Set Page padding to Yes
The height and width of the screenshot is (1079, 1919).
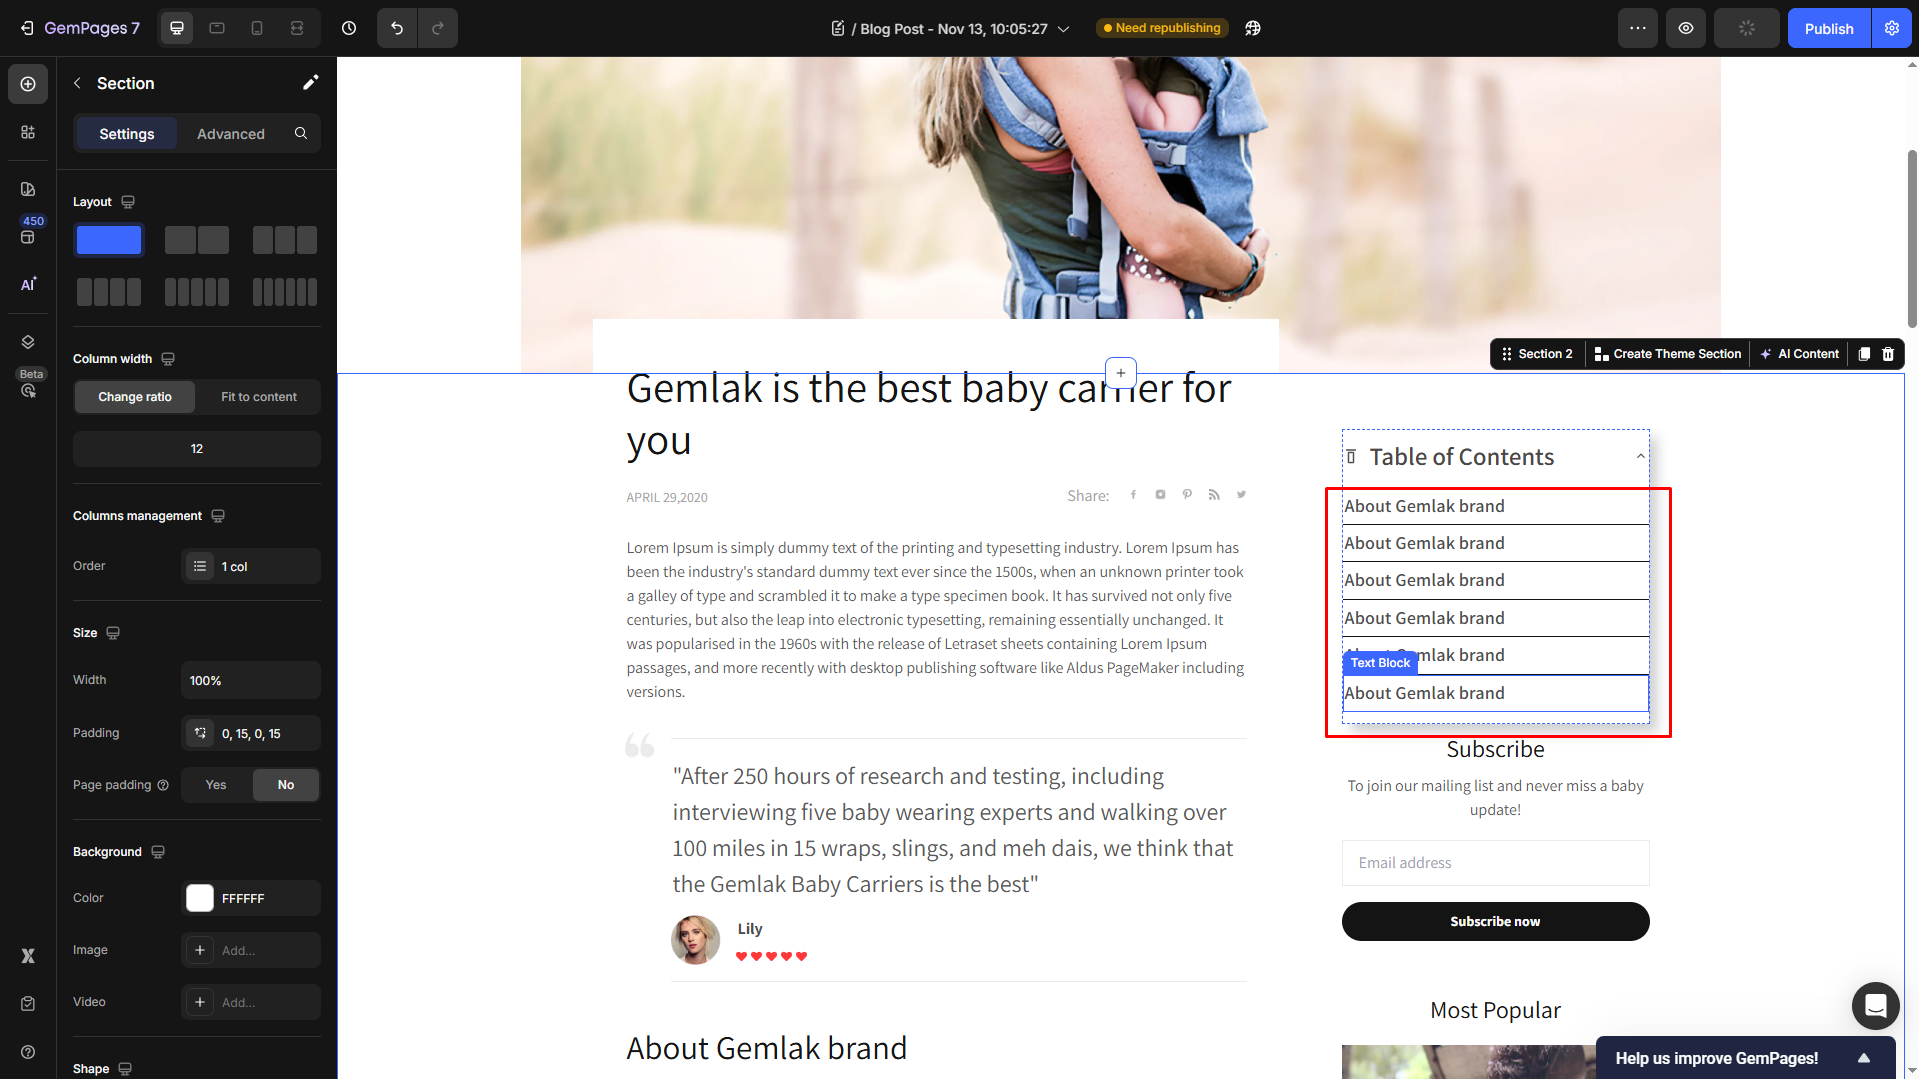(216, 785)
